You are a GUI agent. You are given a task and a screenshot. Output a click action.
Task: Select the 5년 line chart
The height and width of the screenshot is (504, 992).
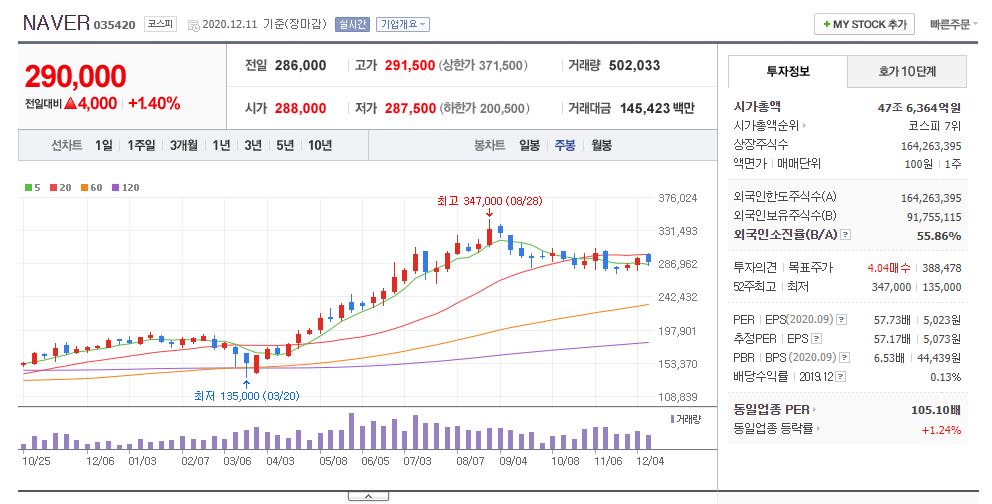point(285,145)
